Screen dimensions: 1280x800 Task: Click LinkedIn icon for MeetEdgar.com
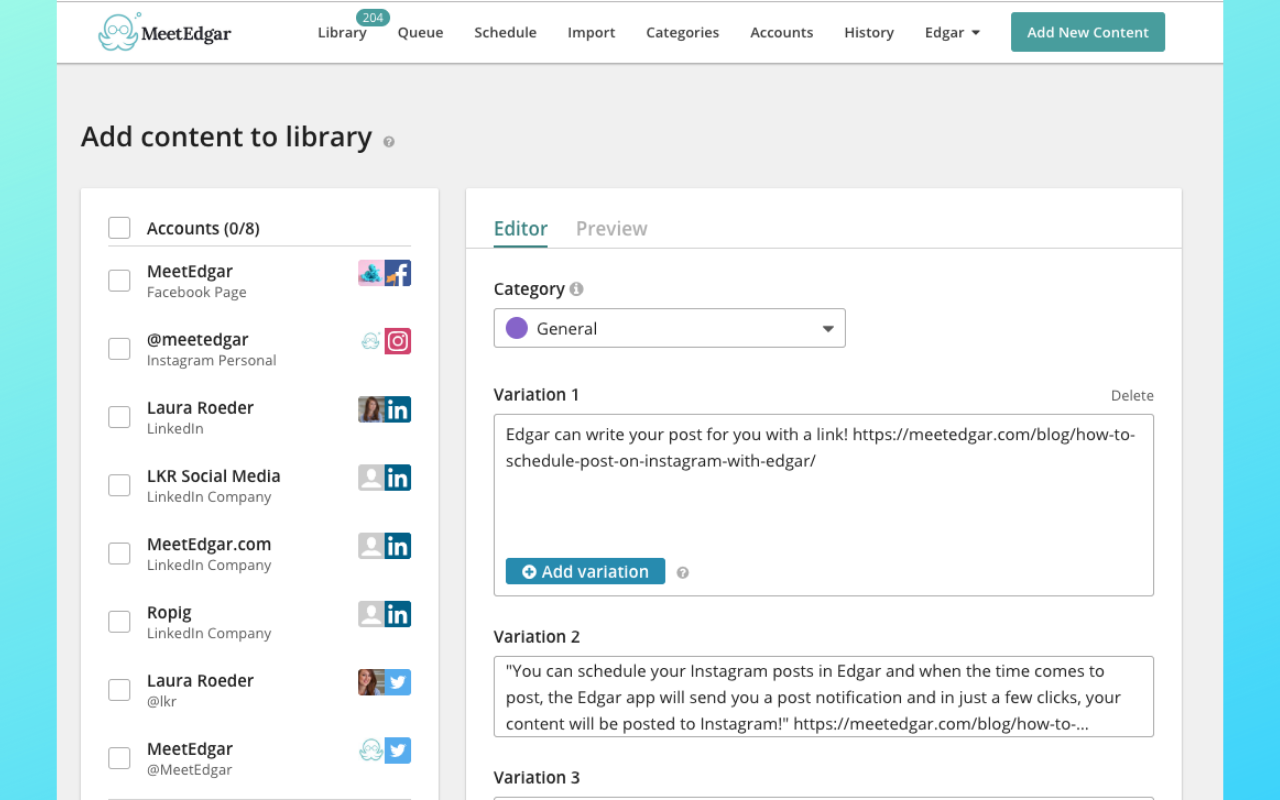tap(398, 546)
